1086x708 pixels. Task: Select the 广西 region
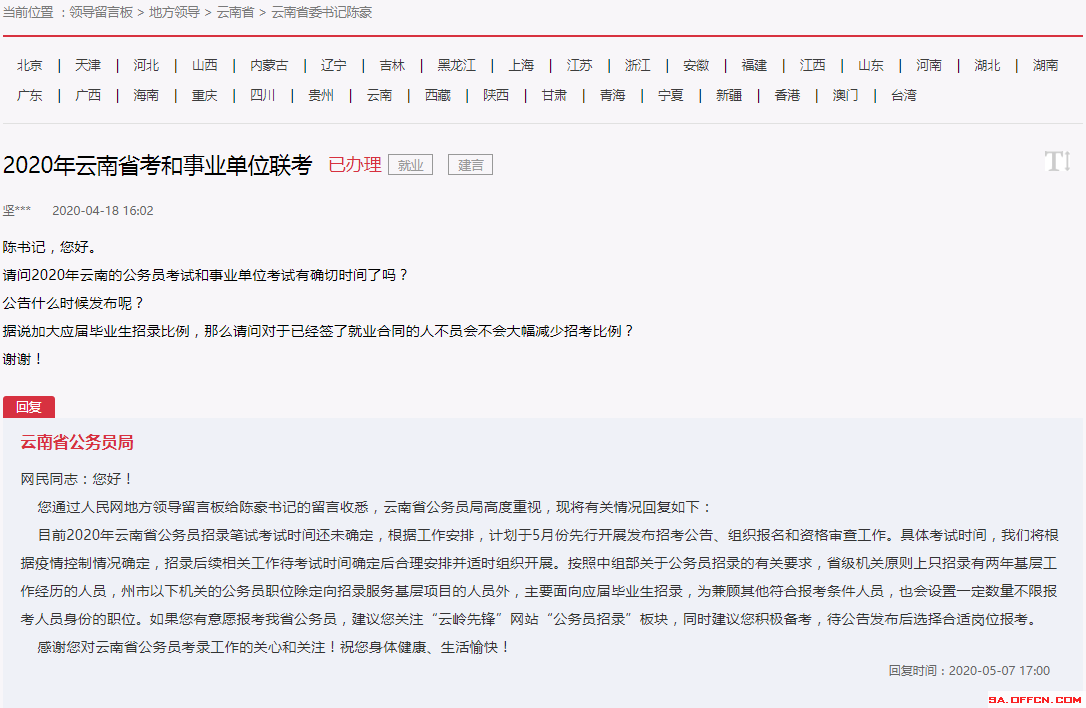[x=88, y=95]
